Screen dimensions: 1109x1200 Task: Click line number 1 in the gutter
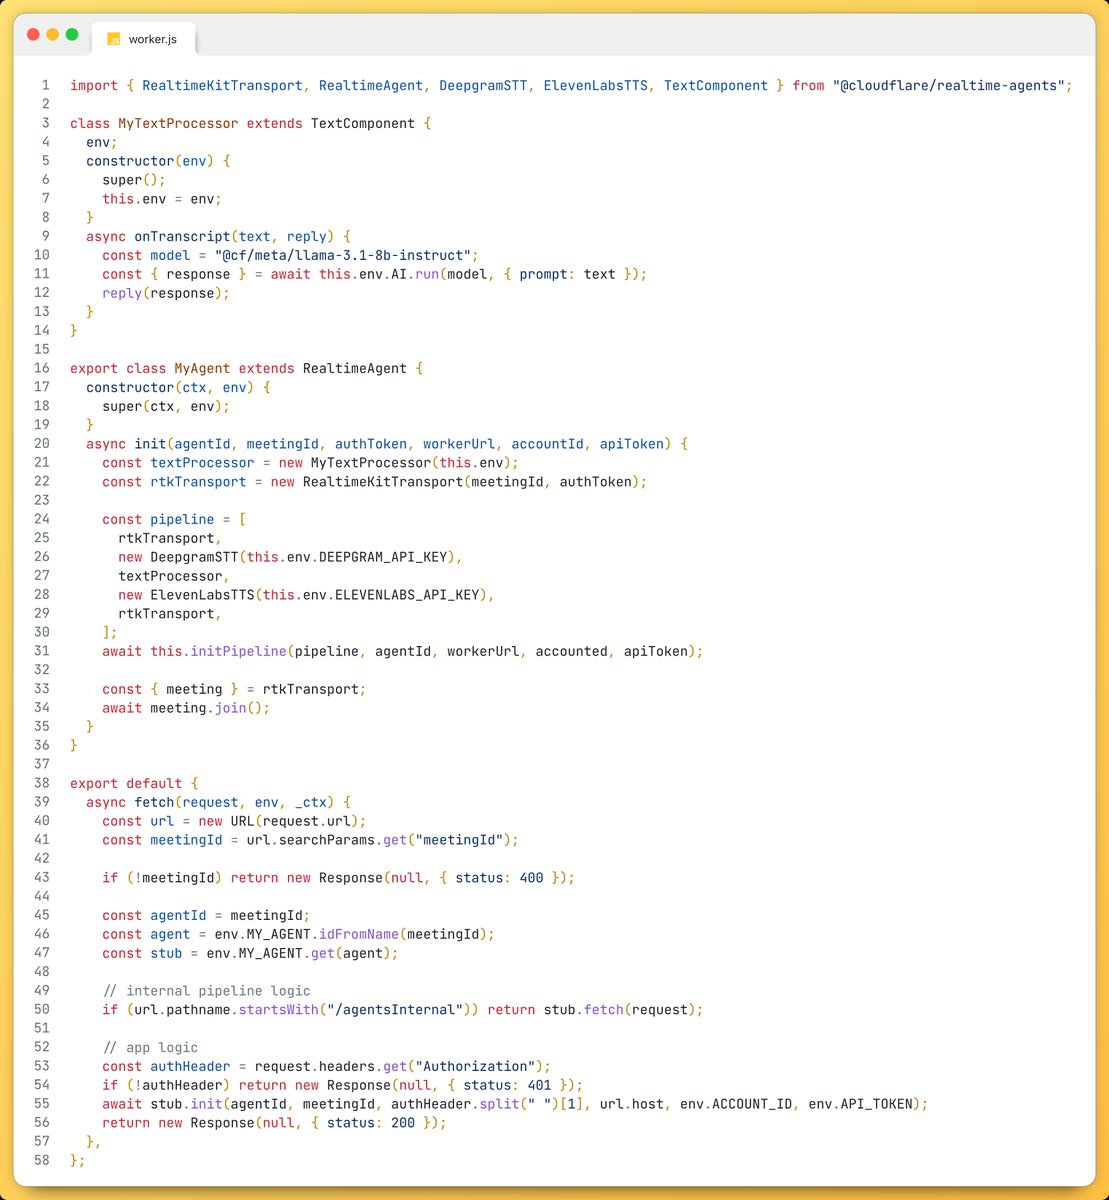click(x=45, y=86)
